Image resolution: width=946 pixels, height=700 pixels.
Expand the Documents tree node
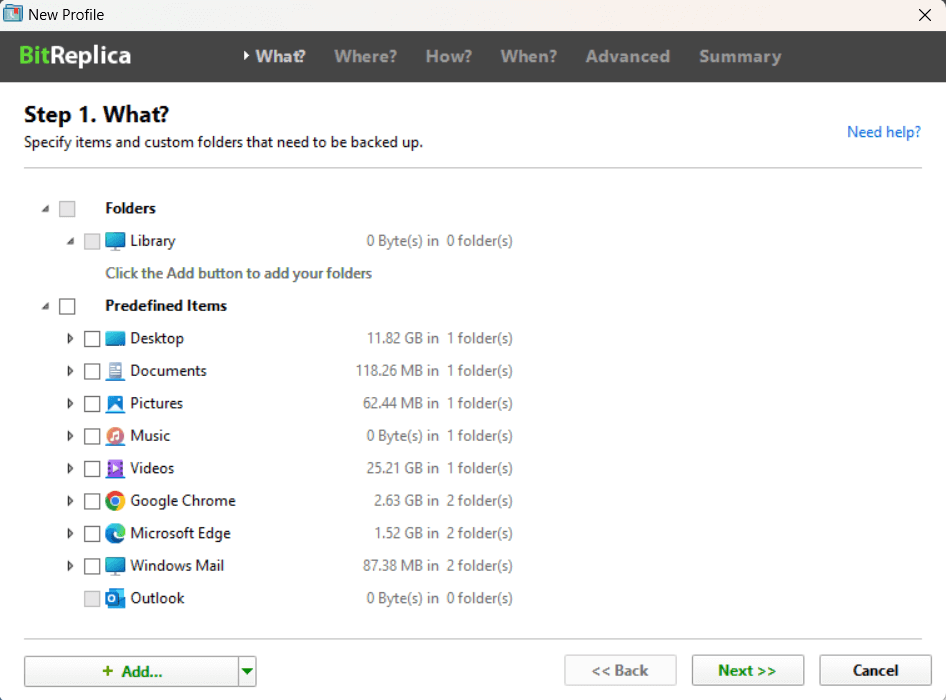tap(70, 371)
